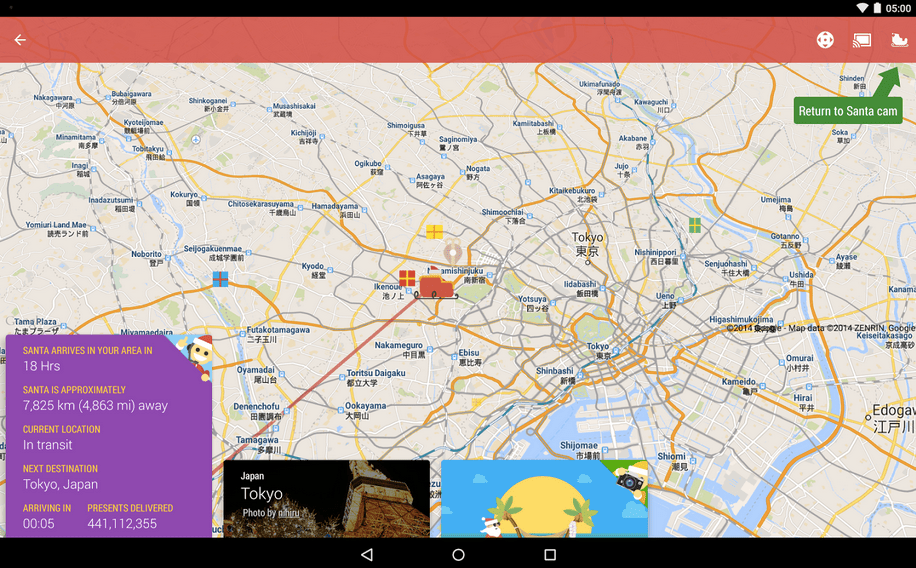The height and width of the screenshot is (568, 916).
Task: Tap 'SANTA ARRIVES IN YOUR AREA IN' heading
Action: 88,351
